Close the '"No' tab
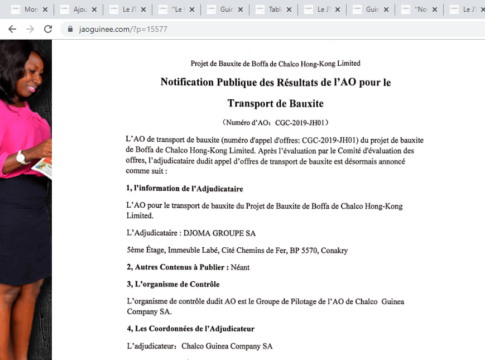The height and width of the screenshot is (360, 485). click(435, 10)
